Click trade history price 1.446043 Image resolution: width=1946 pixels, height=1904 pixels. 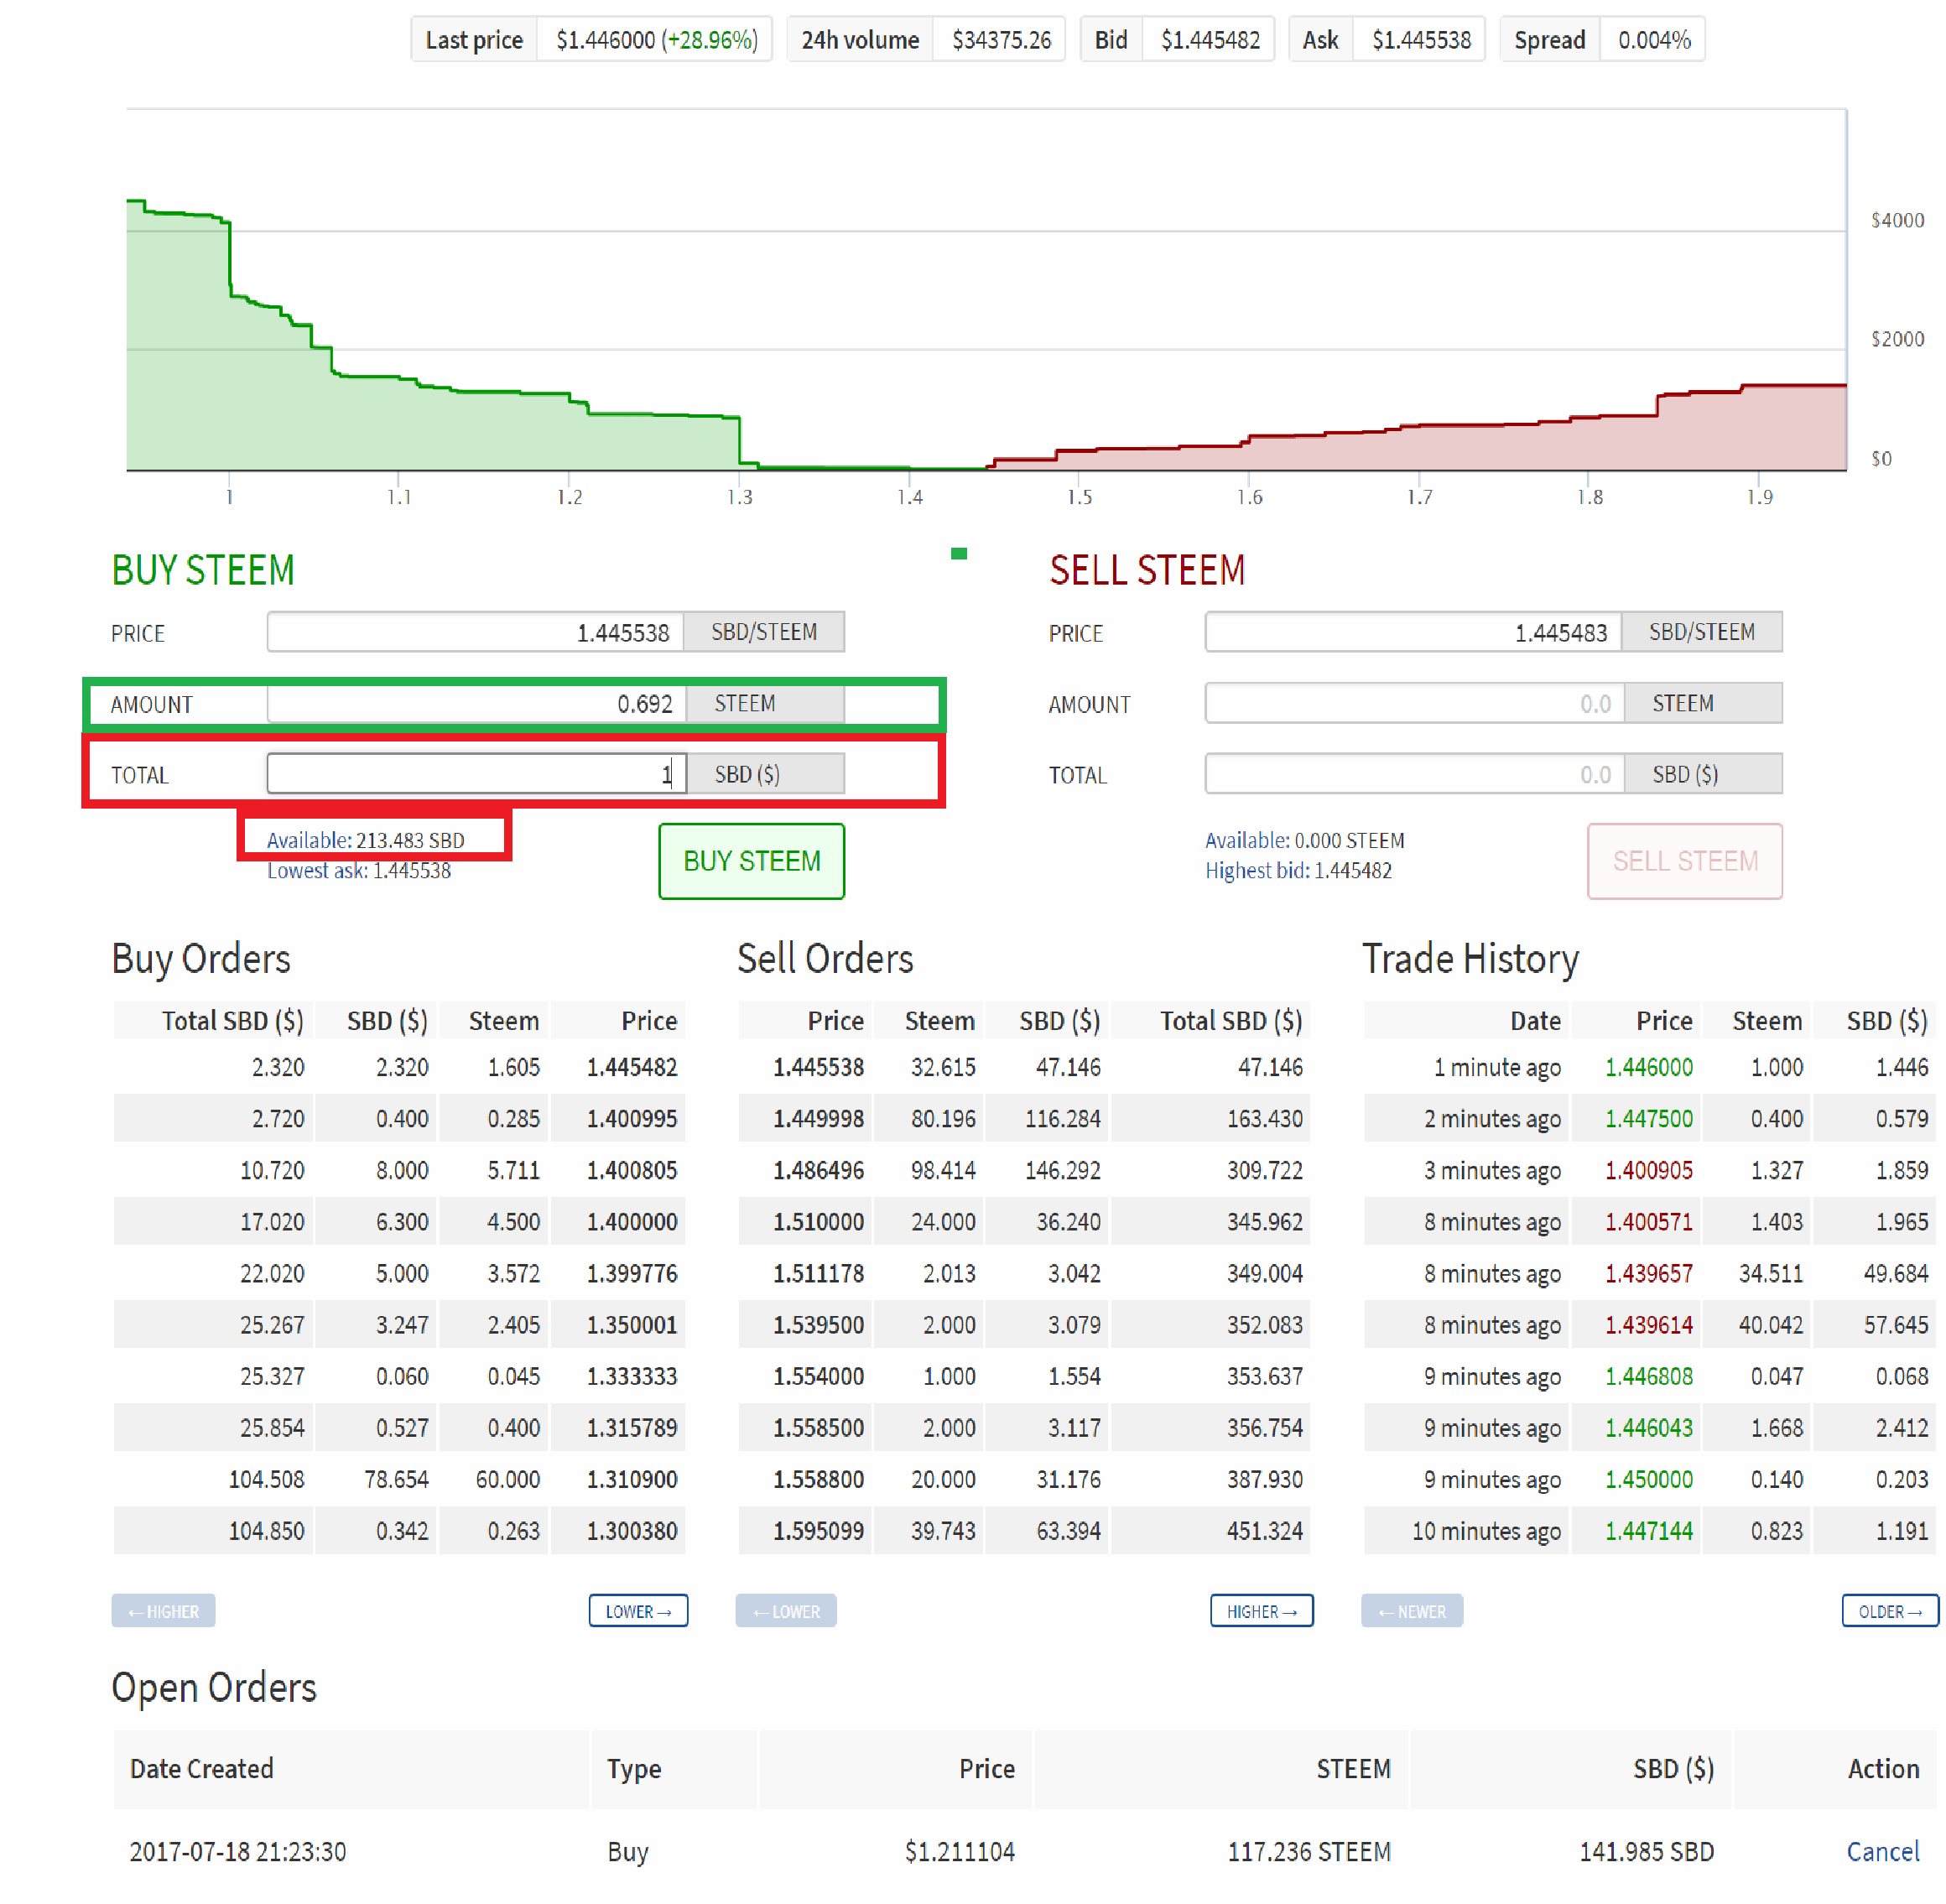pyautogui.click(x=1648, y=1427)
